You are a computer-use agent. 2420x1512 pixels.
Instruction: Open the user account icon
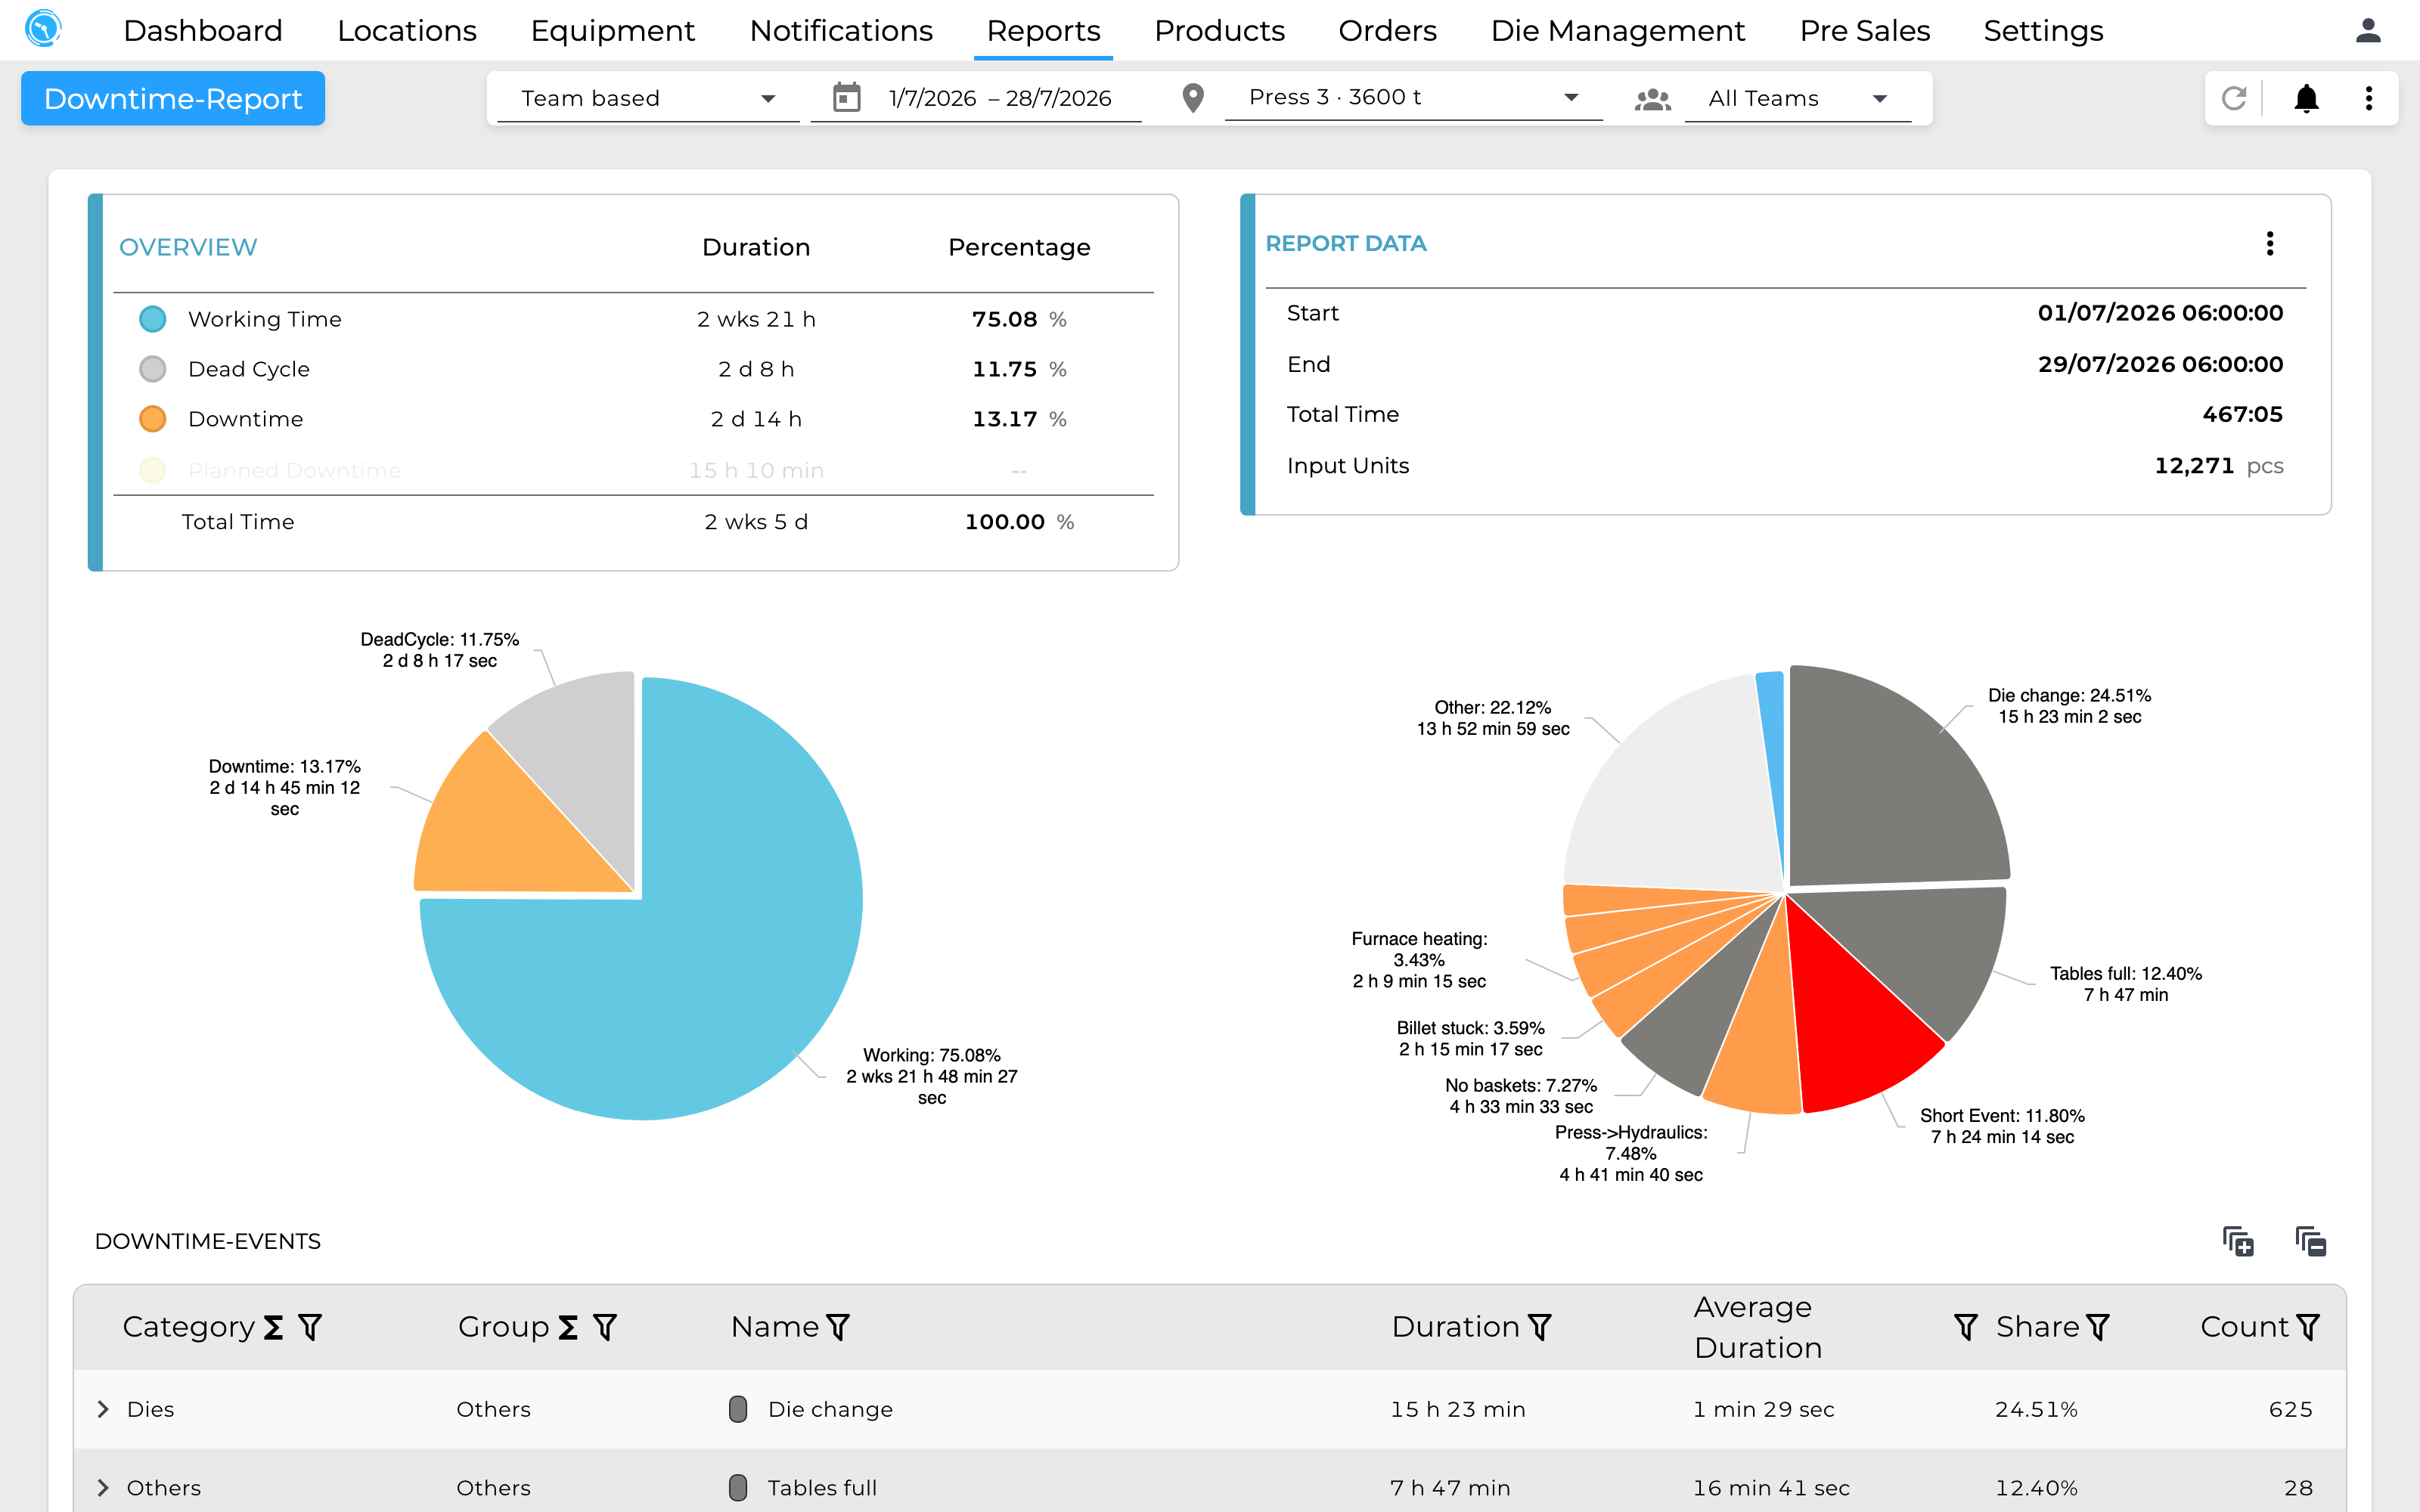coord(2368,30)
